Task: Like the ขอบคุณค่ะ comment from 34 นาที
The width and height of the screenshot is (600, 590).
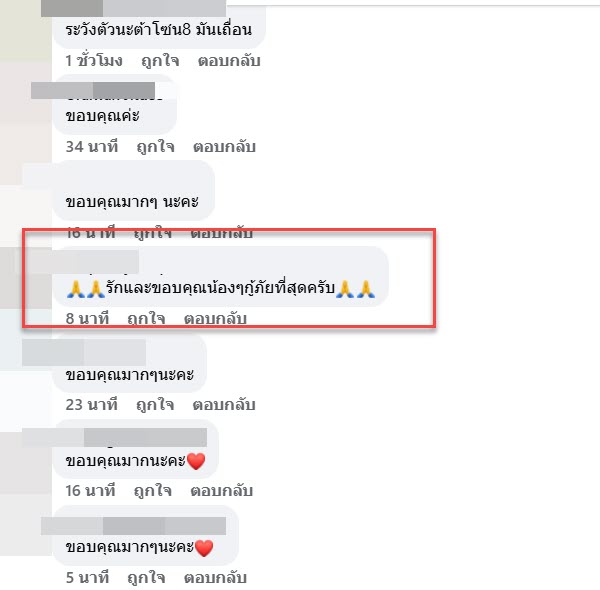Action: coord(155,147)
